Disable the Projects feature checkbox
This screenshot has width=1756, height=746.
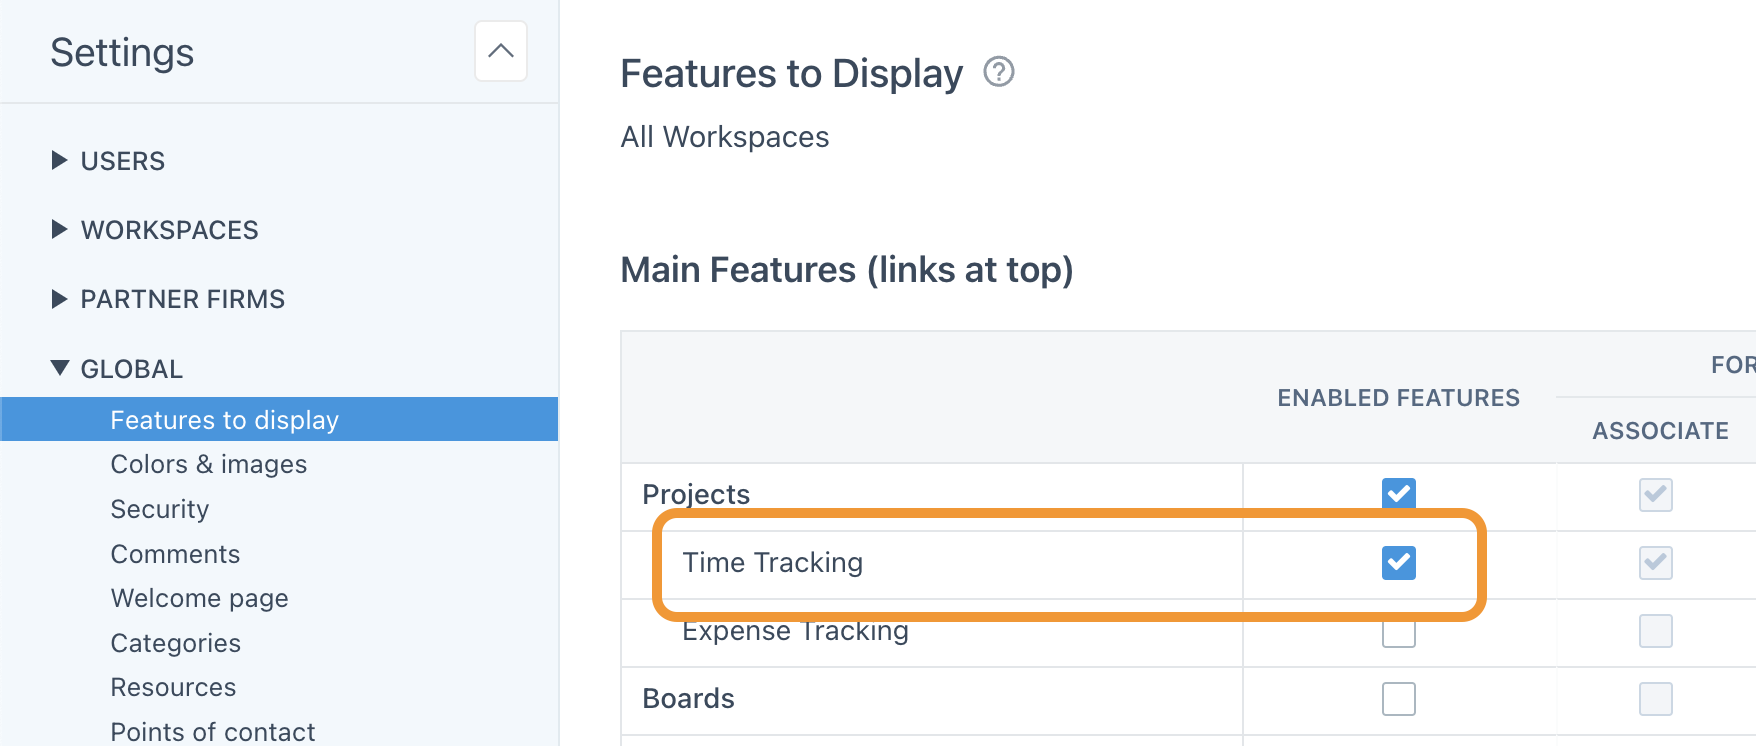[x=1398, y=493]
